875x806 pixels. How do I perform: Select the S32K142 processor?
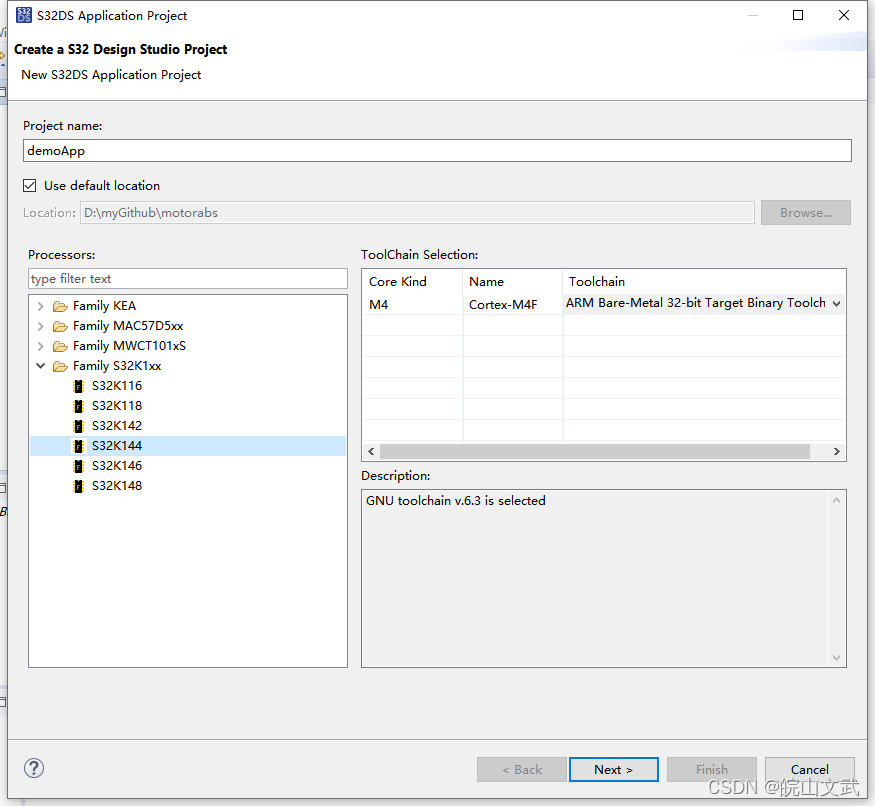[x=117, y=426]
